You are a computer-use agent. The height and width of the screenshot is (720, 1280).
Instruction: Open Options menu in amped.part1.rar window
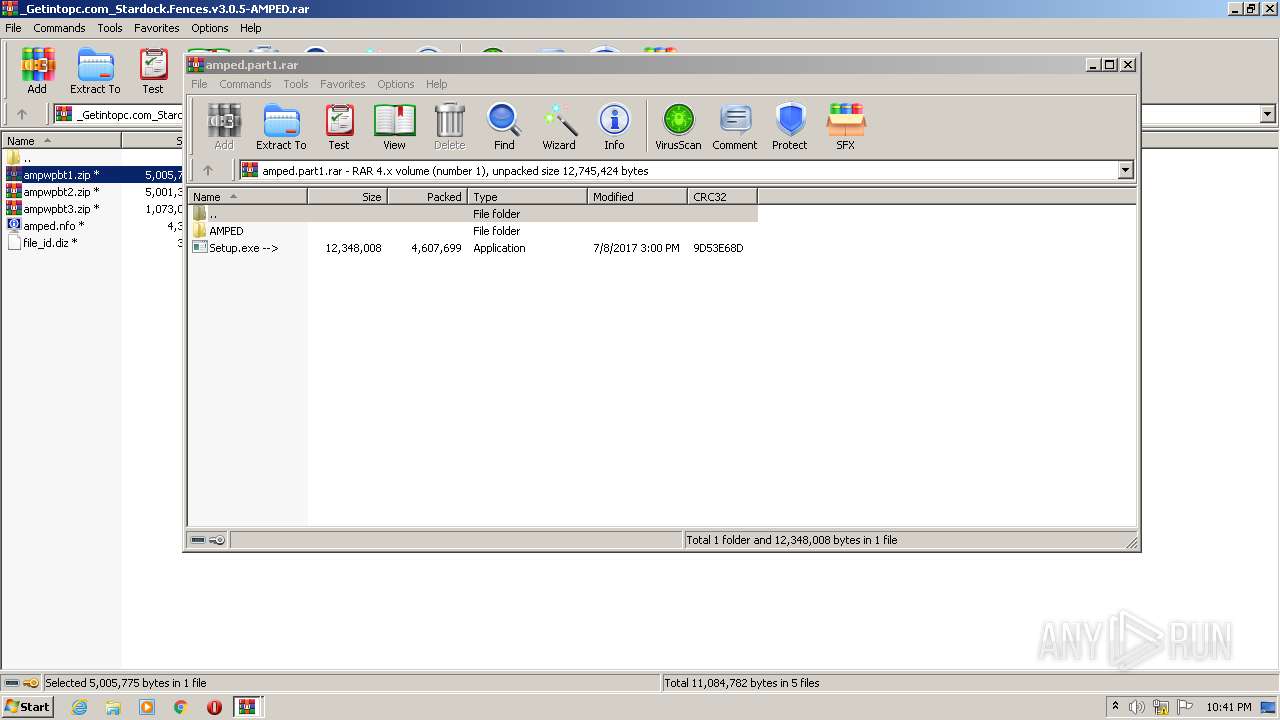pos(396,84)
